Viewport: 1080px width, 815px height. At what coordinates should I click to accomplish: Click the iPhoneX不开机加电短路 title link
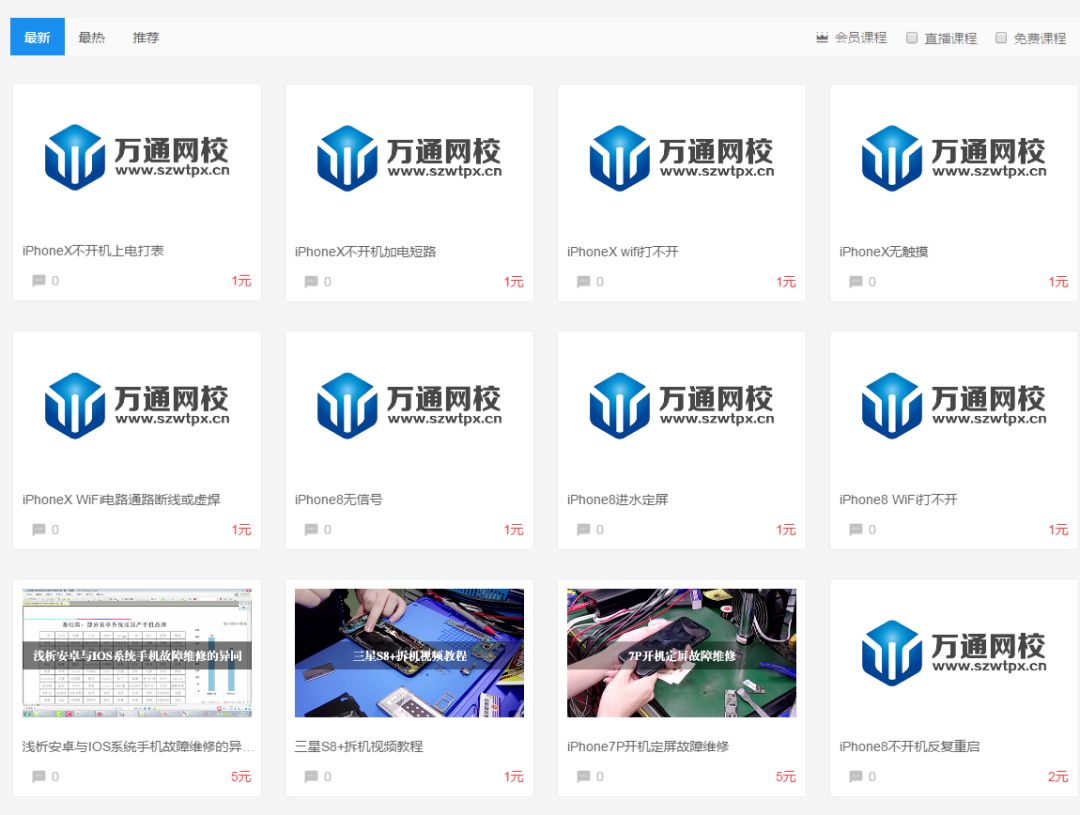(365, 251)
